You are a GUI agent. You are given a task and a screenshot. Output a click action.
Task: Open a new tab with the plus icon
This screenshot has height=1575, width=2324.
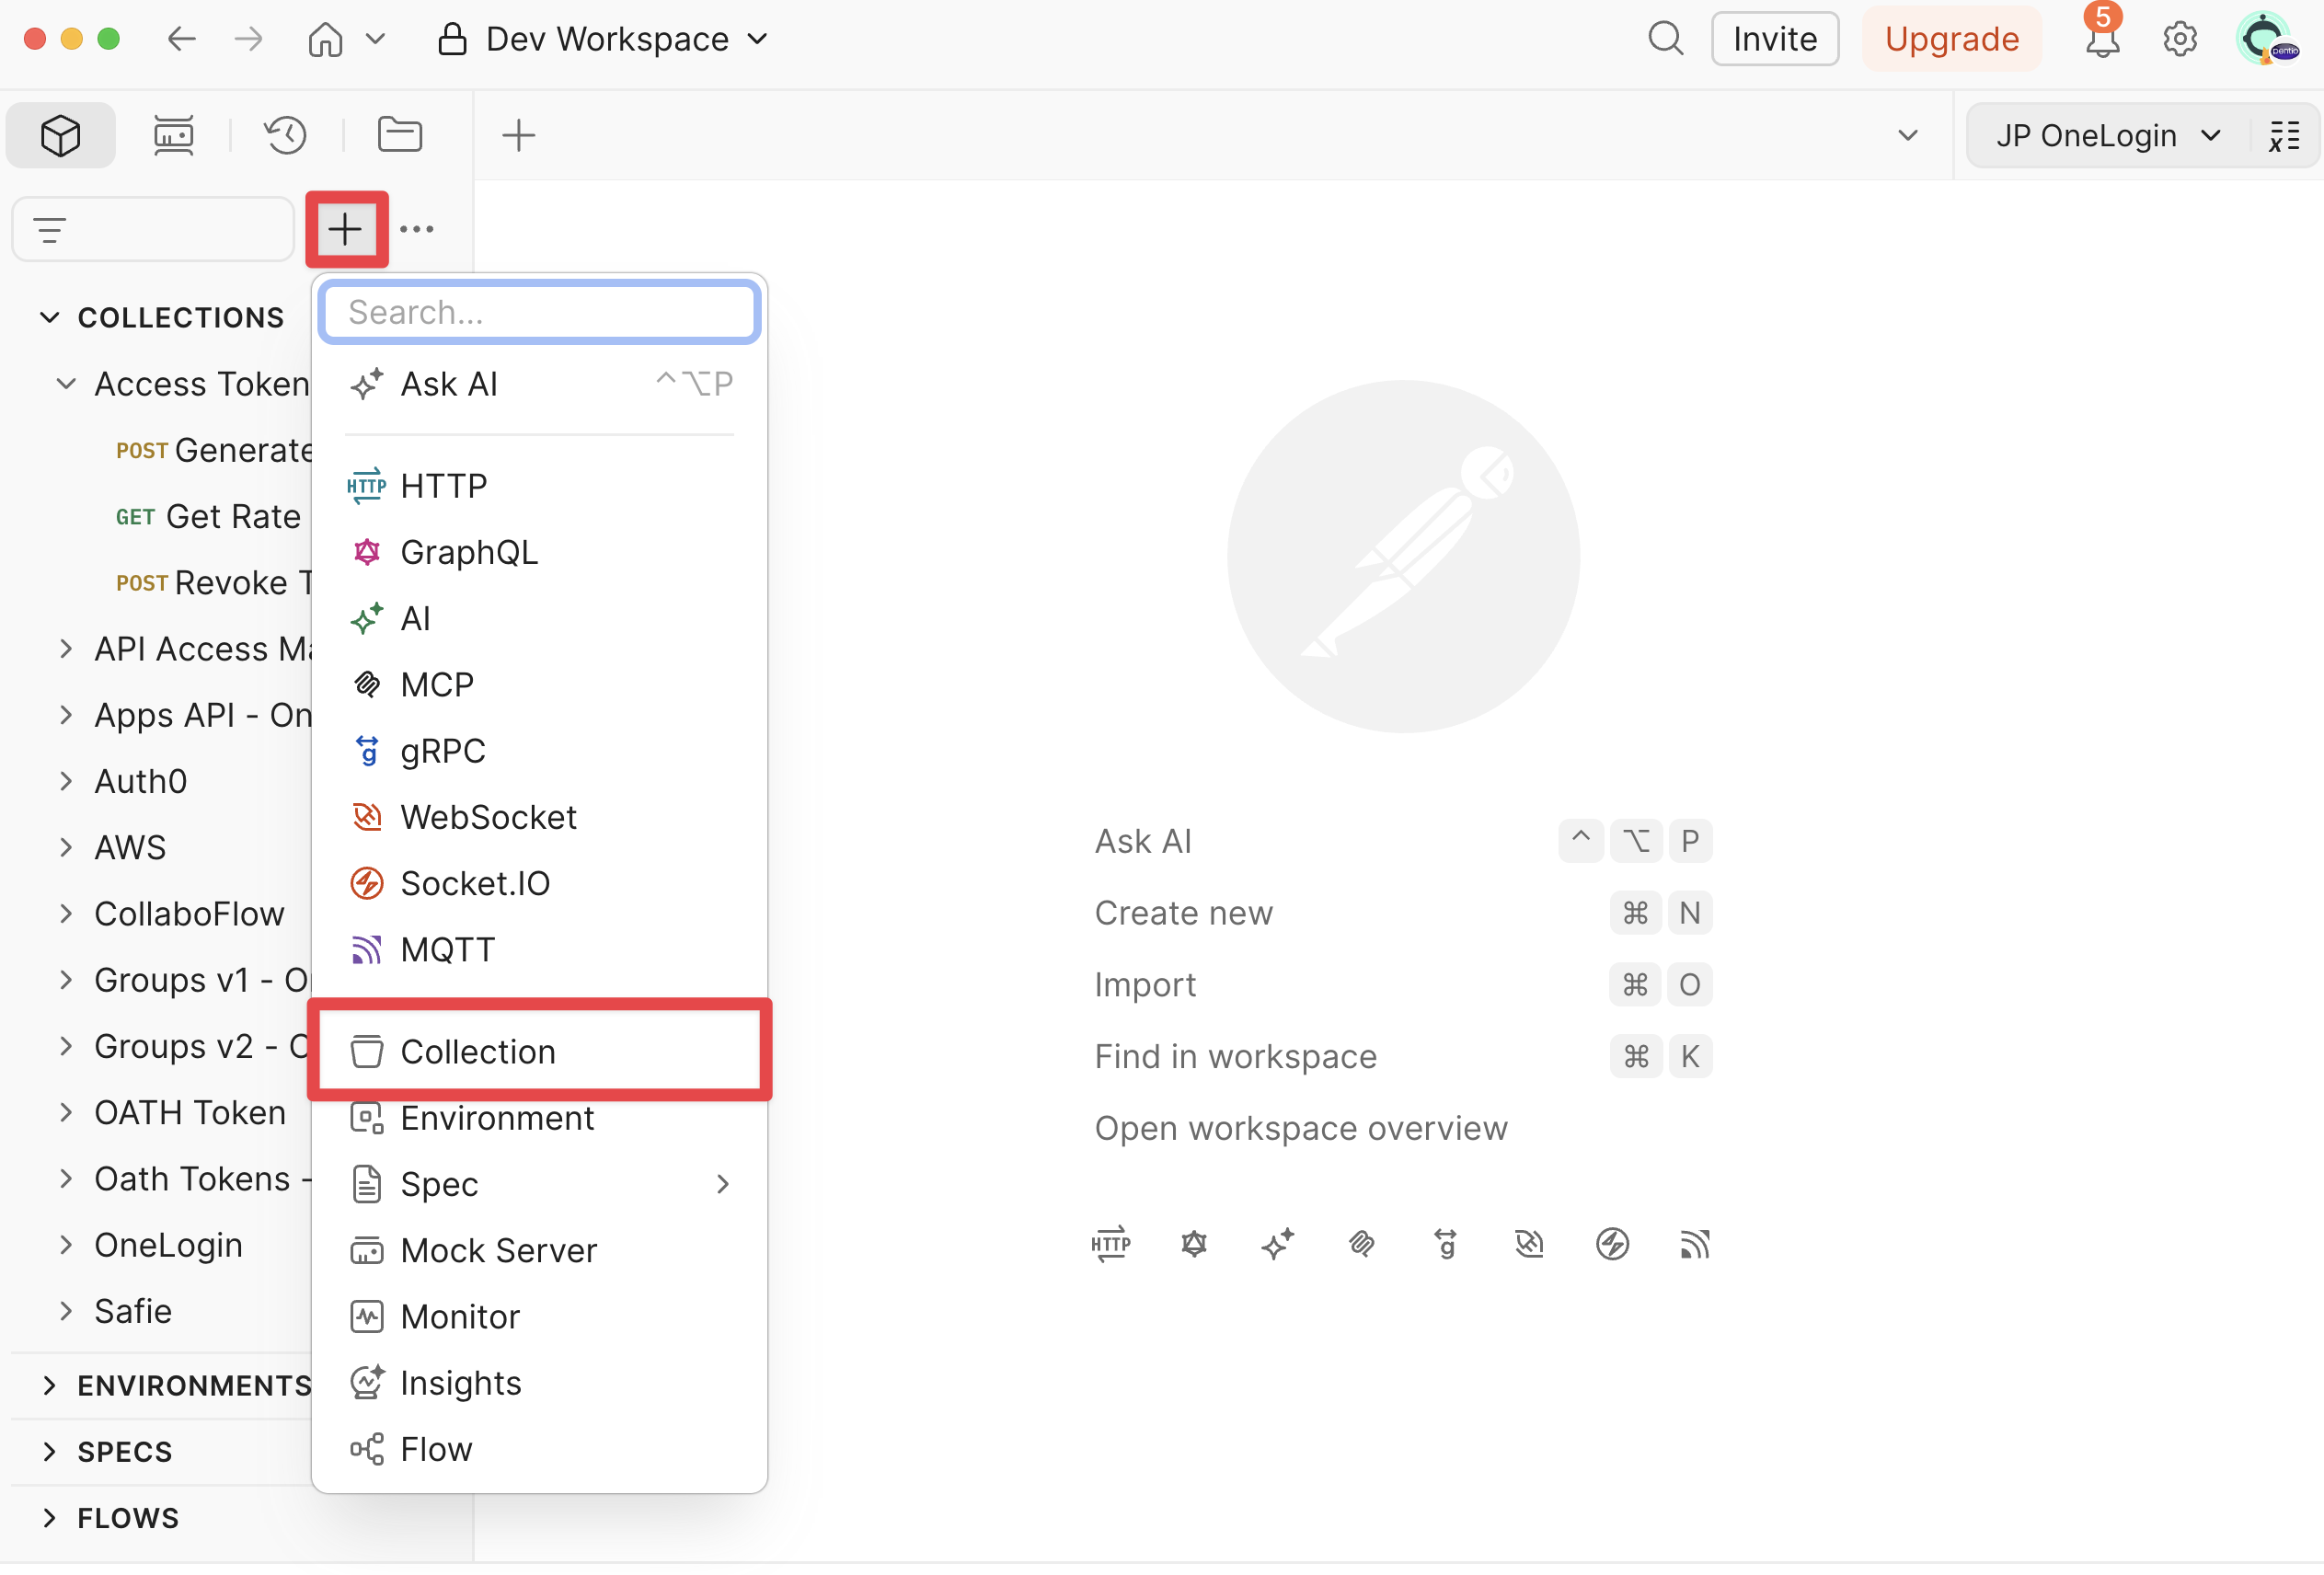[518, 135]
